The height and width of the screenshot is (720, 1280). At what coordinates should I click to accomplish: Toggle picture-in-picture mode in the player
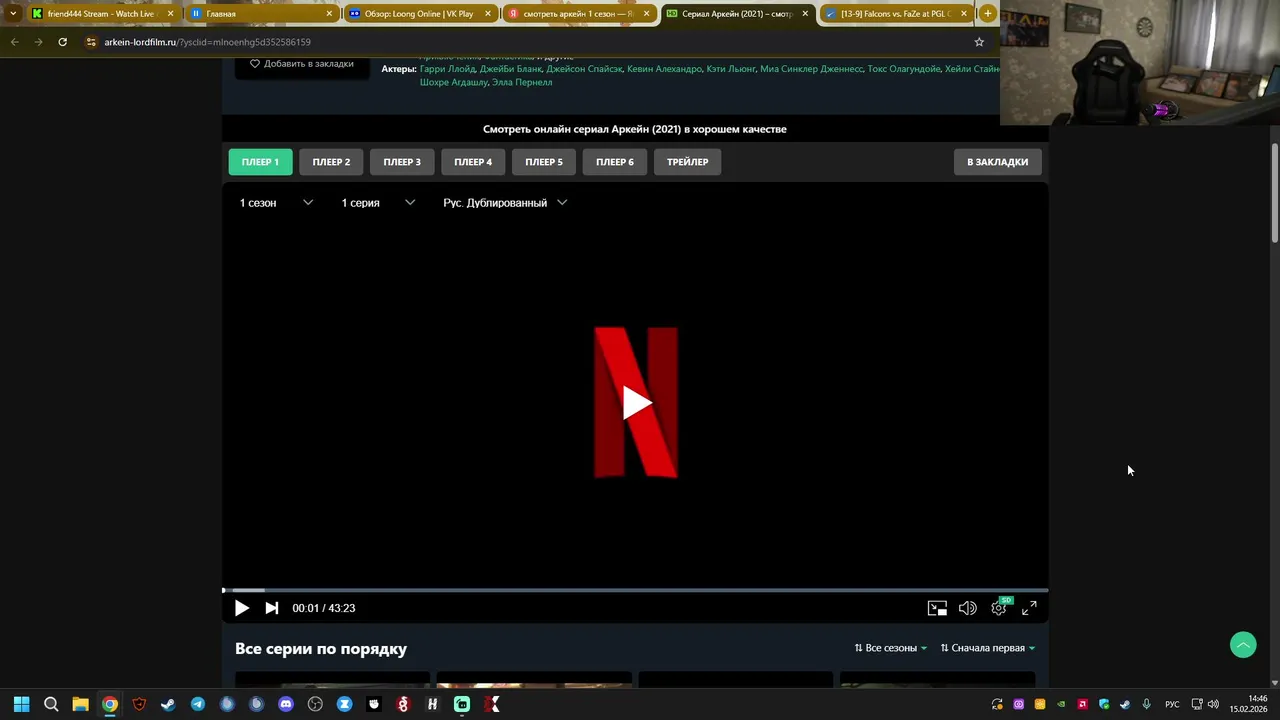coord(937,608)
